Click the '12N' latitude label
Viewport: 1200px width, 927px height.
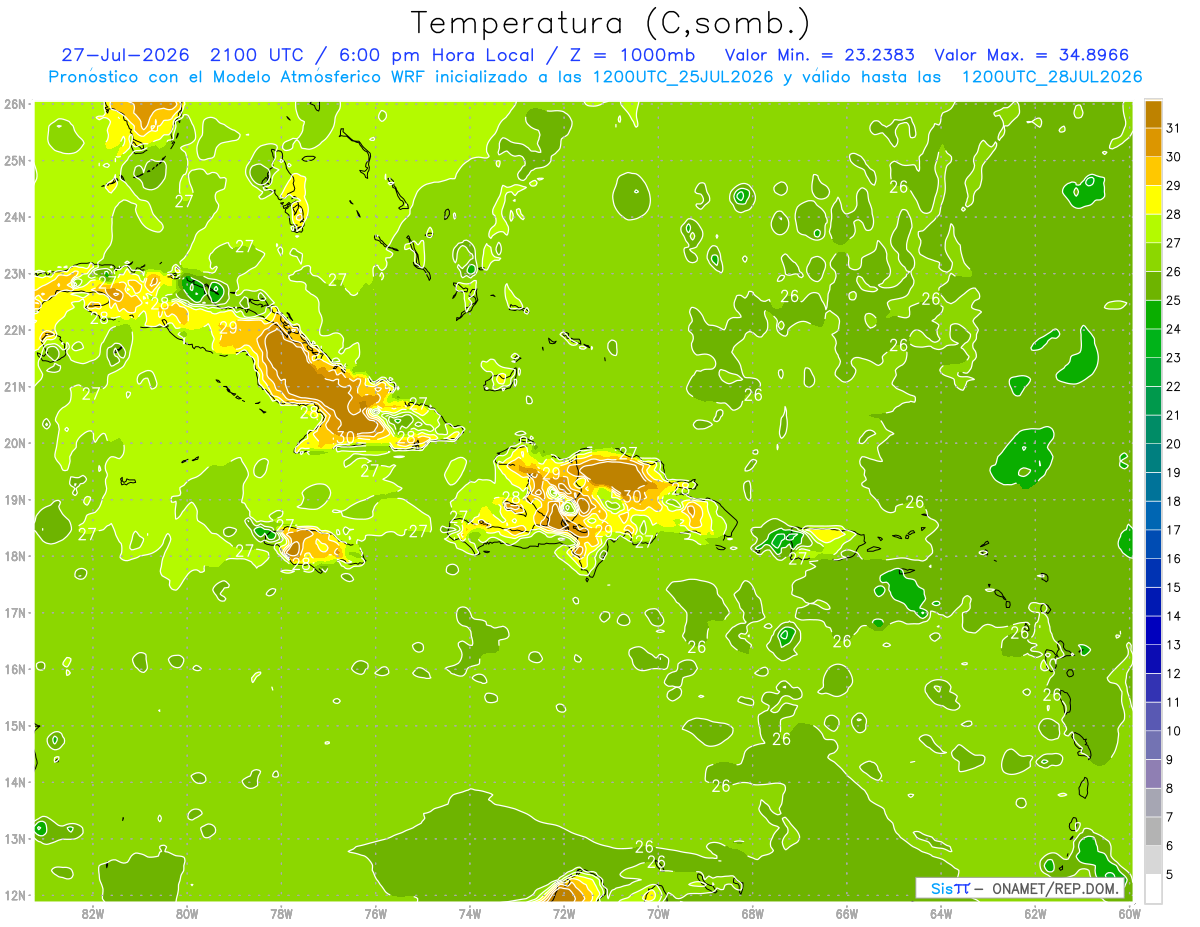(x=16, y=895)
